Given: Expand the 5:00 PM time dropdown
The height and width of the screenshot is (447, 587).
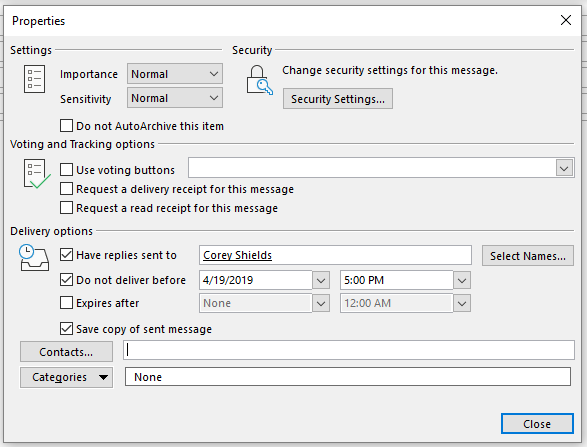Looking at the screenshot, I should click(x=462, y=280).
